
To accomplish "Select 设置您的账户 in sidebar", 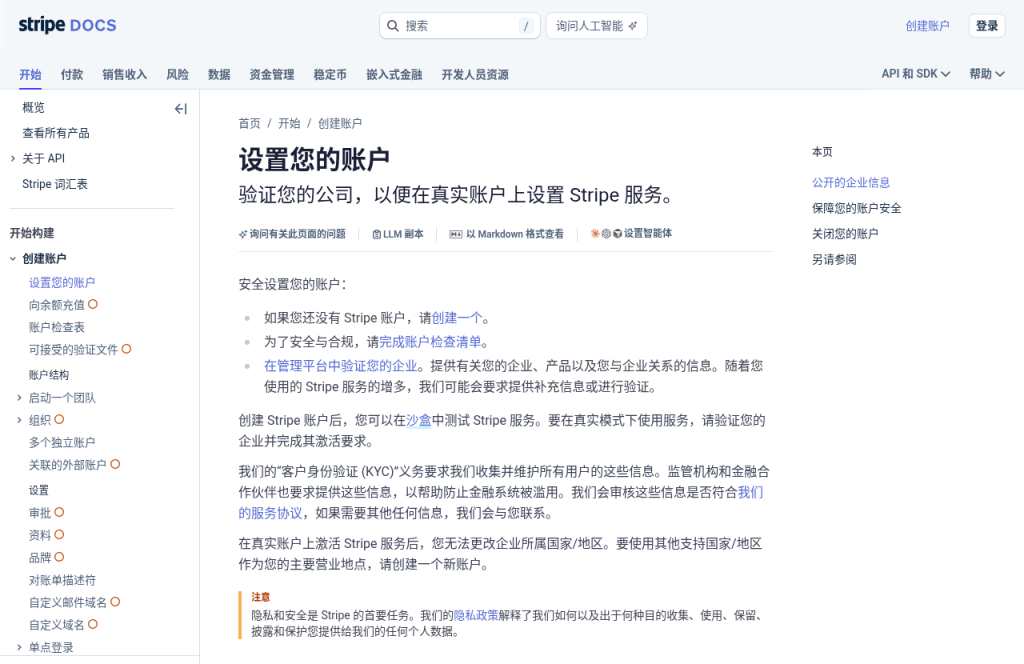I will (x=62, y=283).
